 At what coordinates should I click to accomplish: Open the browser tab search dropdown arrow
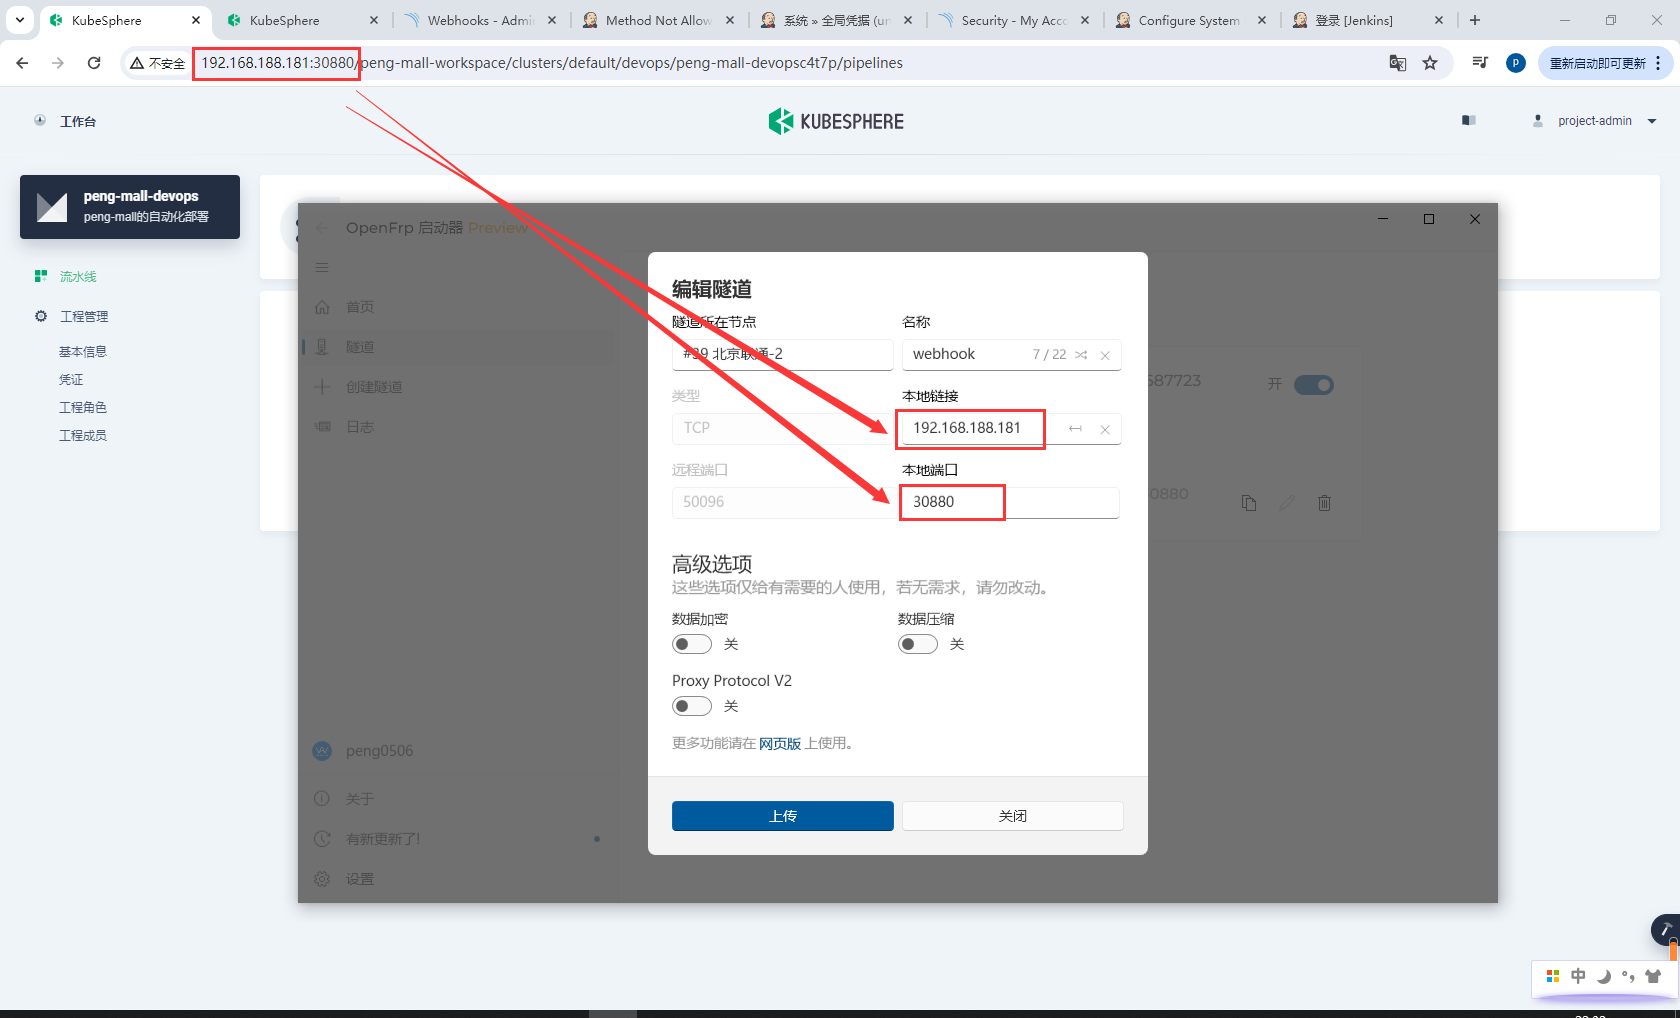tap(20, 20)
